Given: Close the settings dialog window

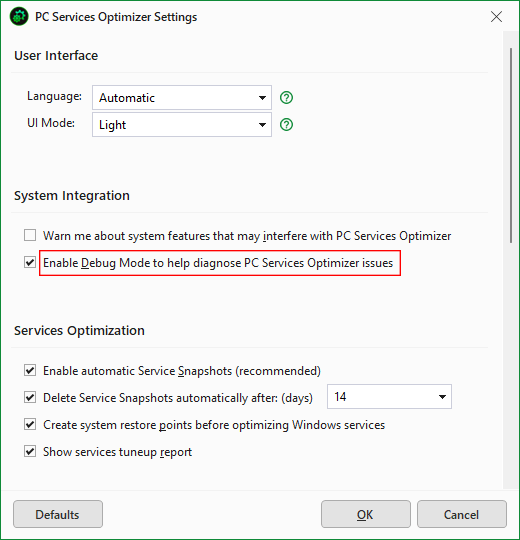Looking at the screenshot, I should tap(496, 16).
